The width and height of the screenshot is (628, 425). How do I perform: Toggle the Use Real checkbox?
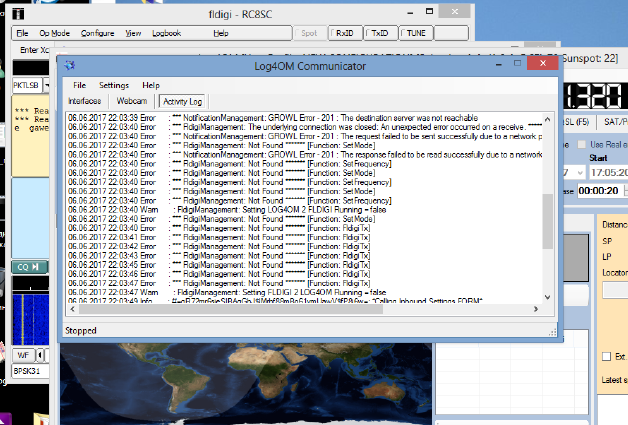coord(581,145)
